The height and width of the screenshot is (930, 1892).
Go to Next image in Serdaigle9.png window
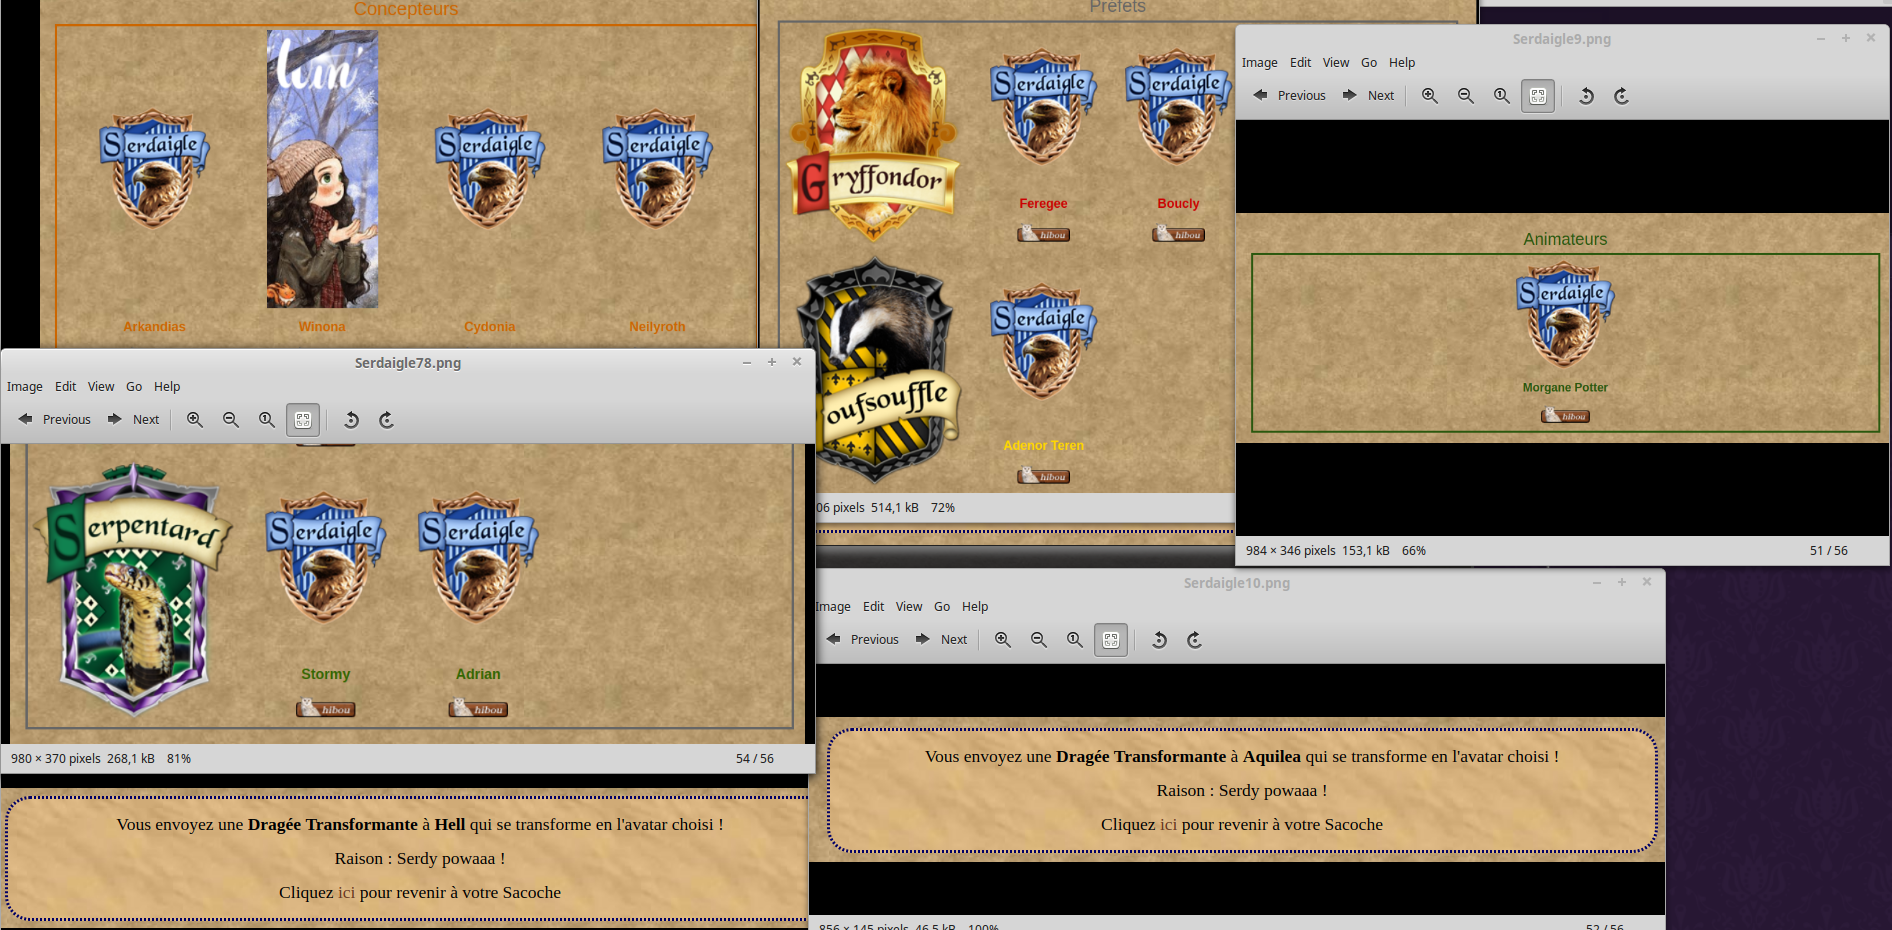click(1368, 96)
